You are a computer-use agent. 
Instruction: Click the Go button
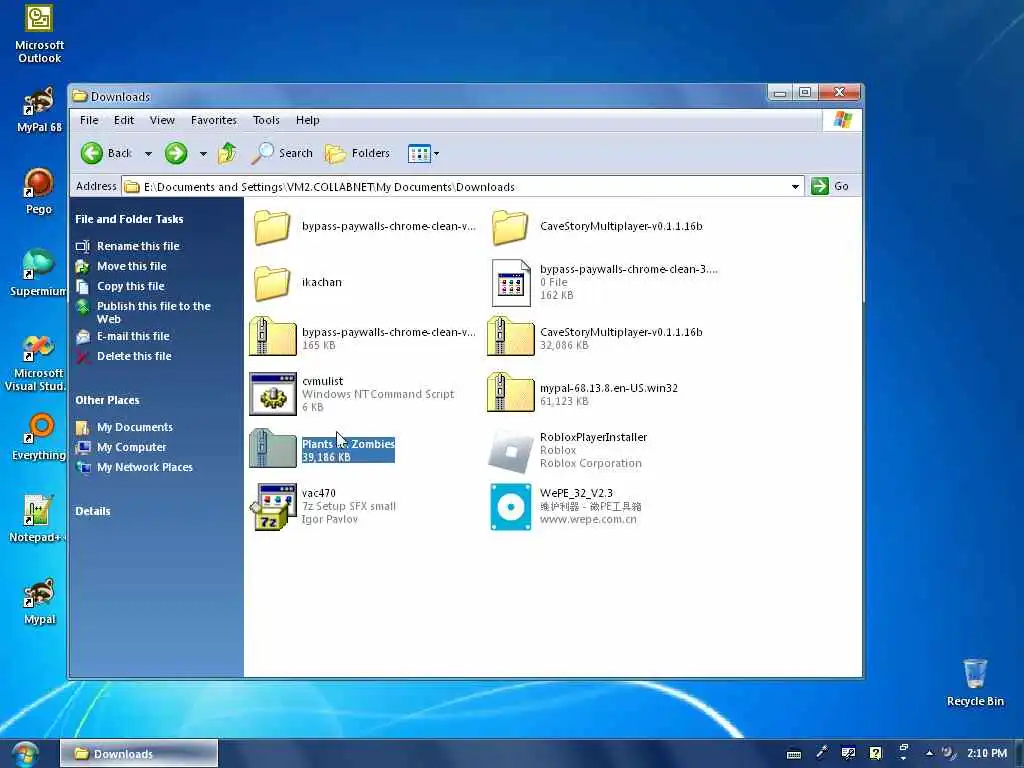(830, 186)
